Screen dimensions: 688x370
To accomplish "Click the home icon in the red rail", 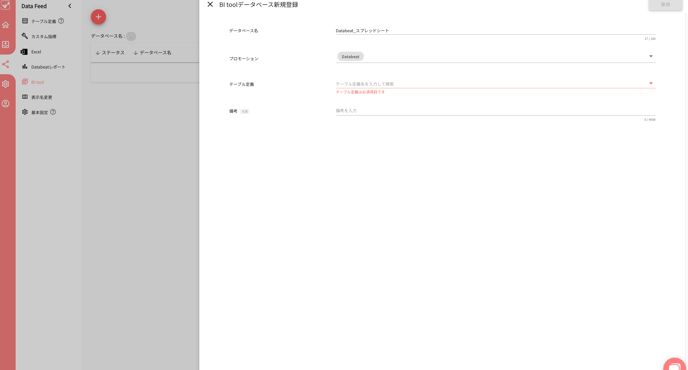I will click(6, 25).
